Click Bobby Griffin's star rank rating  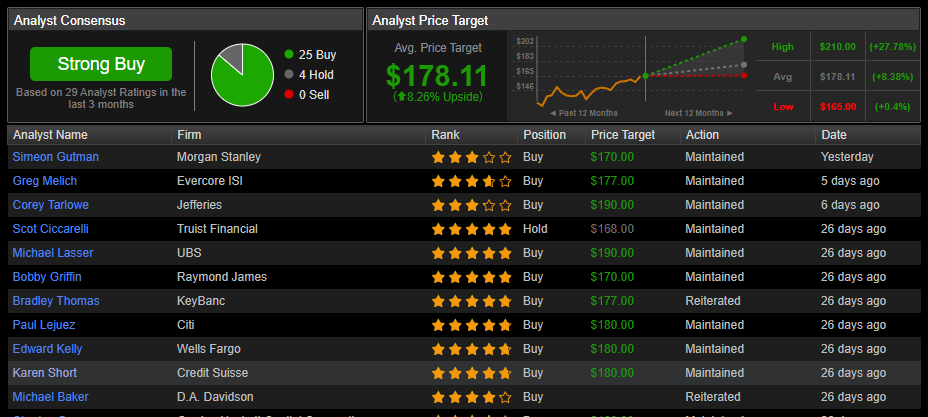tap(472, 277)
